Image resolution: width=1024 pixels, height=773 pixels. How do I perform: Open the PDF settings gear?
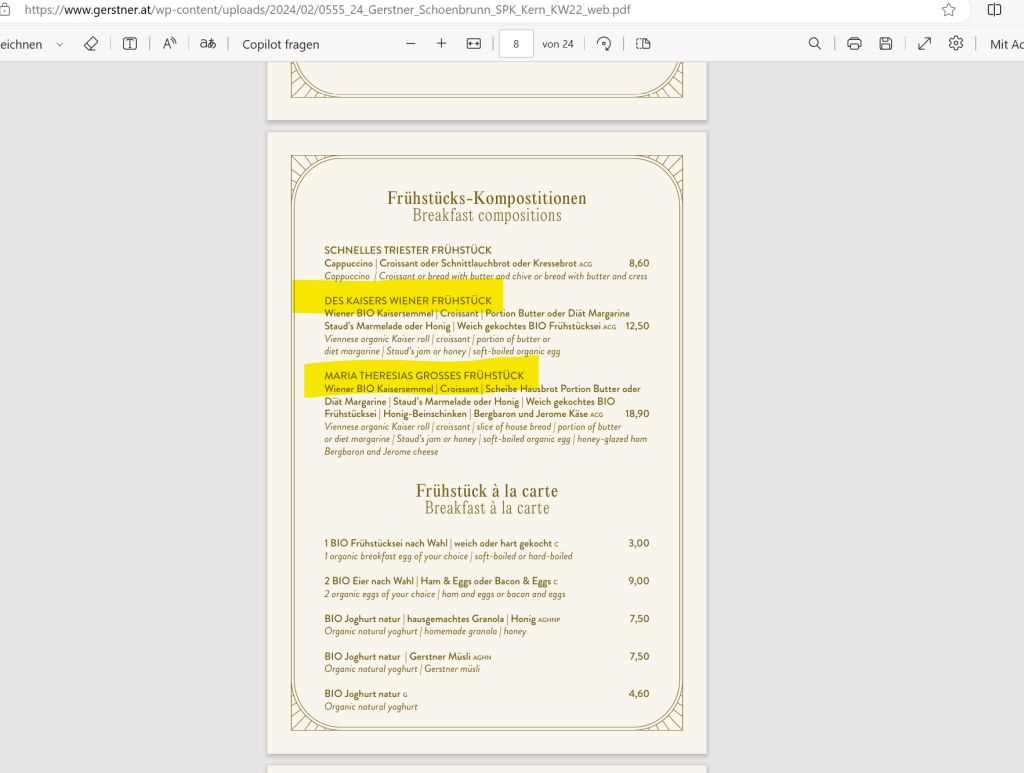[x=956, y=44]
